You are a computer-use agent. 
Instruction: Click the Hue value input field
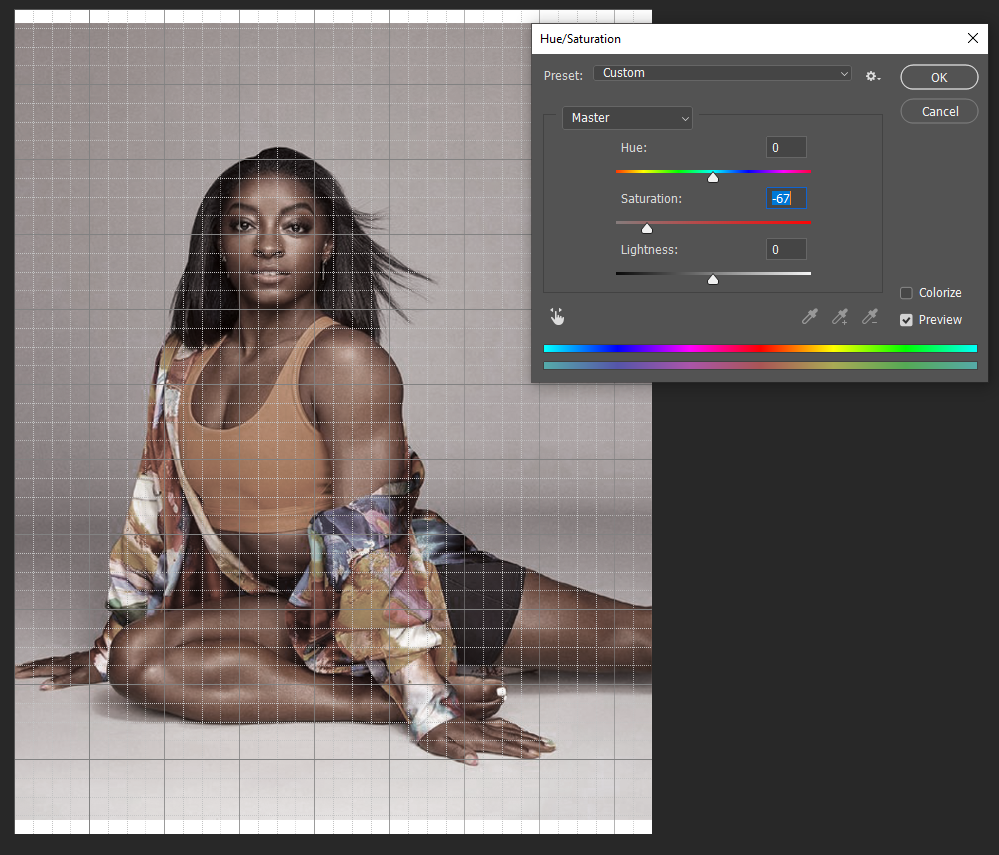(786, 147)
